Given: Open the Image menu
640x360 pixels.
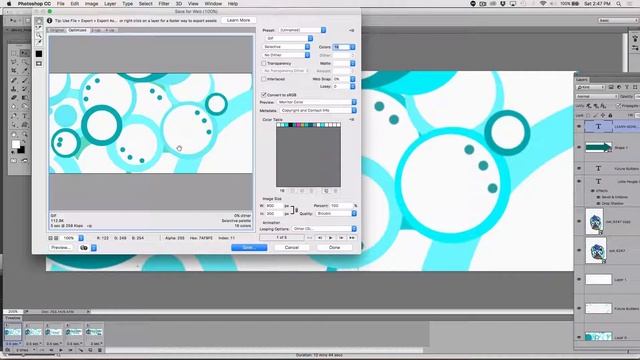Looking at the screenshot, I should [x=91, y=4].
